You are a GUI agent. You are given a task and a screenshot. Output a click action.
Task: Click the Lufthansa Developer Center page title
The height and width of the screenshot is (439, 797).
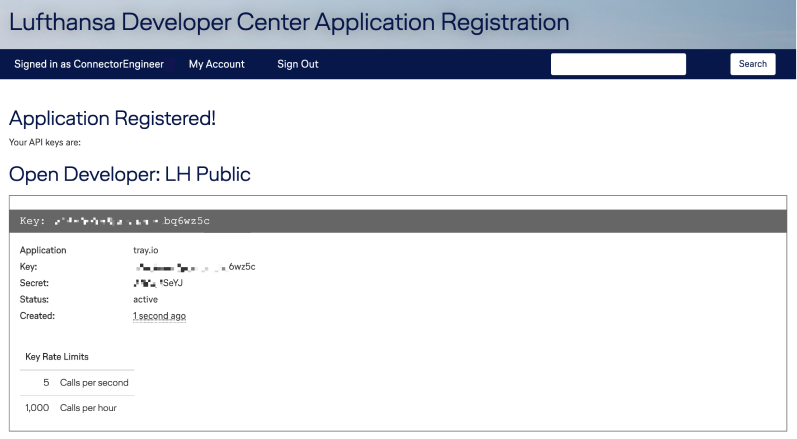click(289, 22)
